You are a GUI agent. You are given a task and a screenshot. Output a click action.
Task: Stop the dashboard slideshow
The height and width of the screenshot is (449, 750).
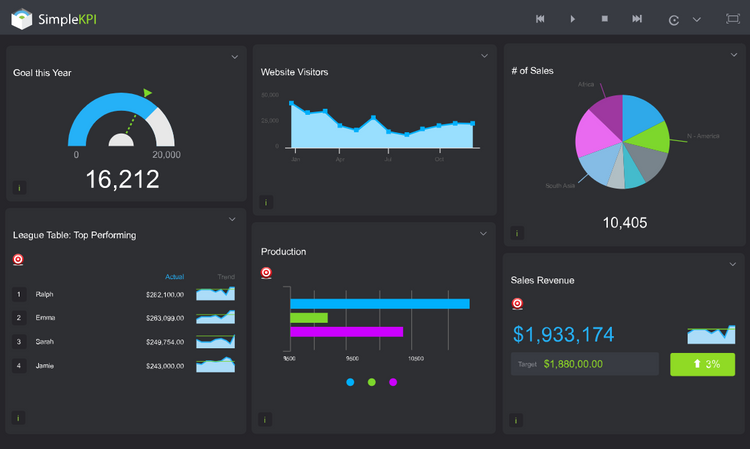(x=605, y=19)
